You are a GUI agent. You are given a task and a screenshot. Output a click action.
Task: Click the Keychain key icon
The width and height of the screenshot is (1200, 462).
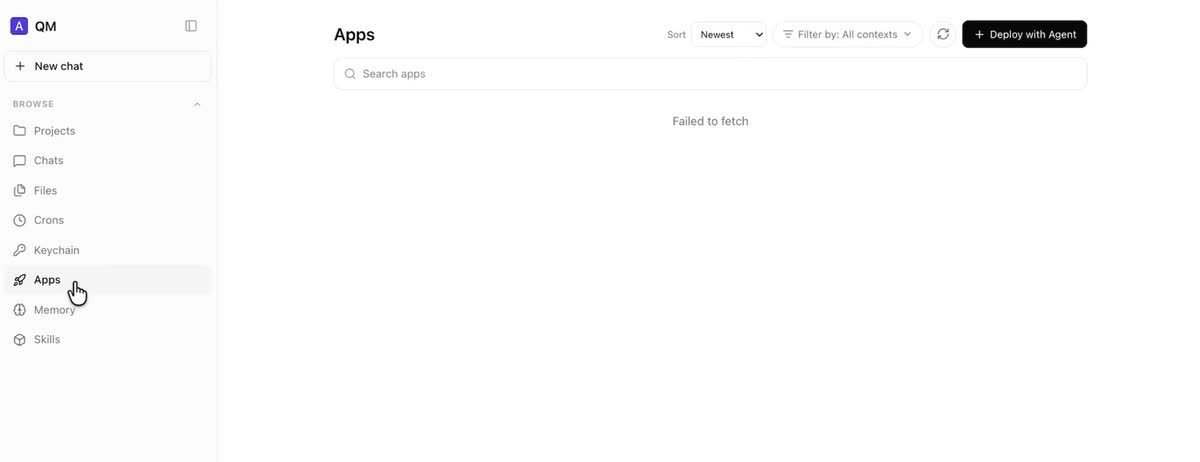coord(19,250)
